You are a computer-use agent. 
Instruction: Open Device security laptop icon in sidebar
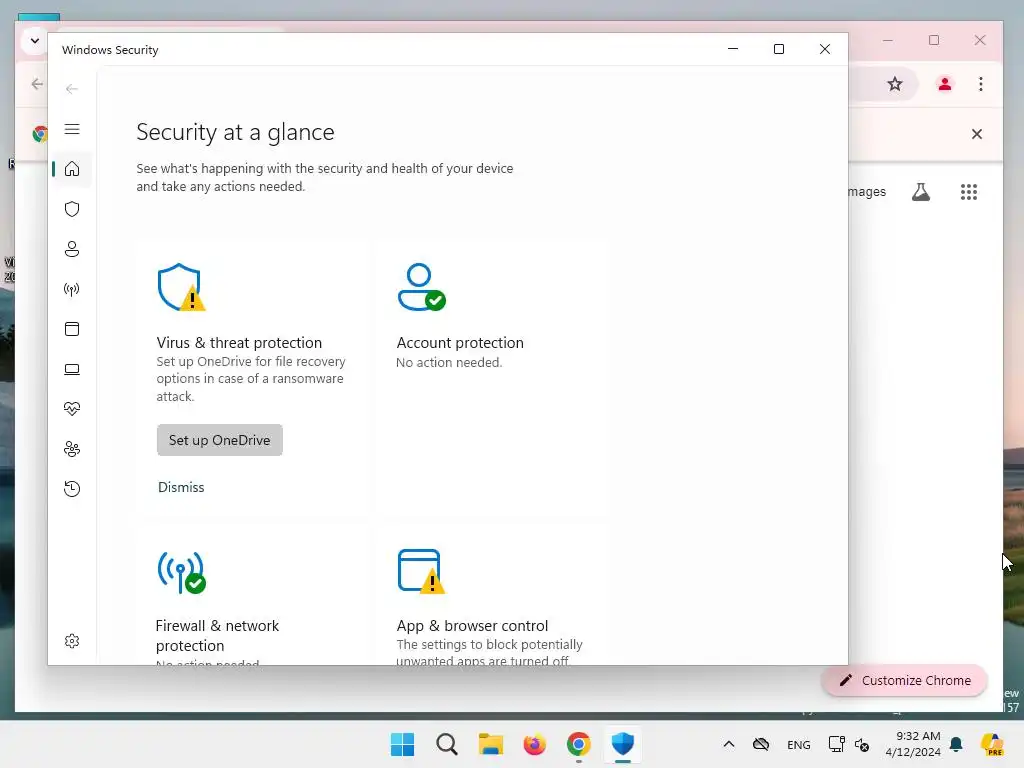(72, 369)
